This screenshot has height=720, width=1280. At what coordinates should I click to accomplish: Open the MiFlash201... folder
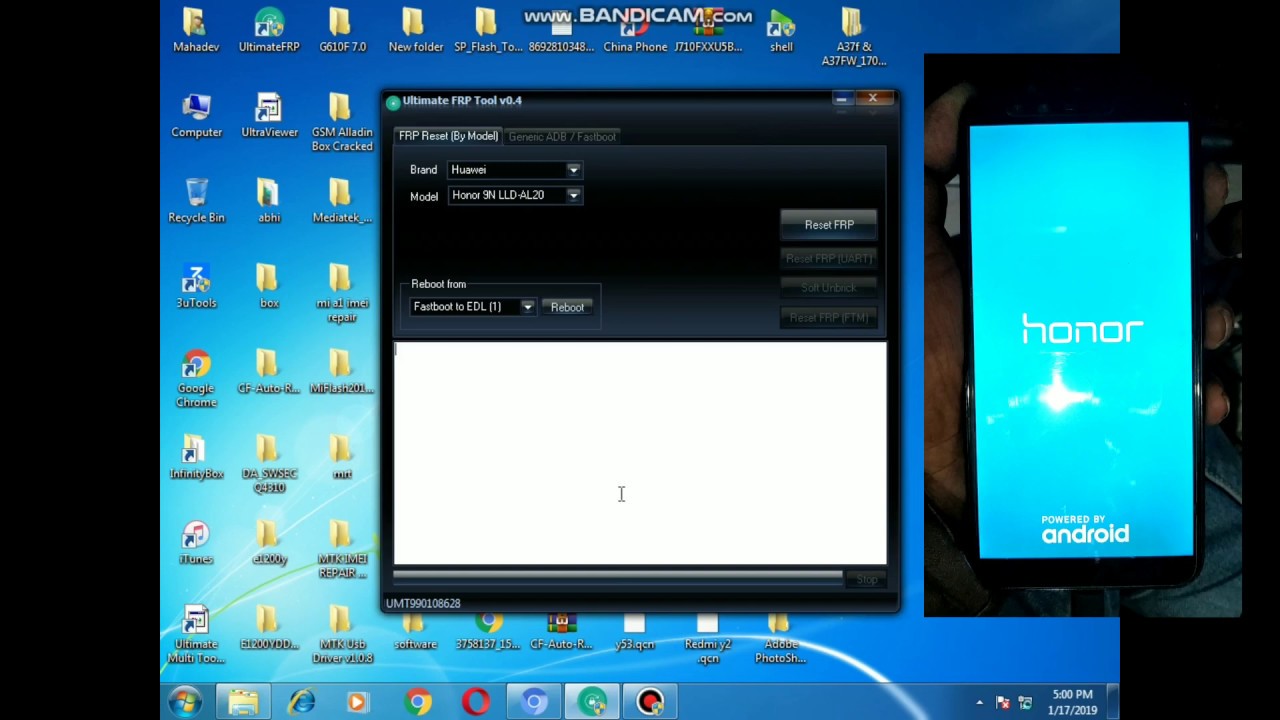tap(342, 372)
